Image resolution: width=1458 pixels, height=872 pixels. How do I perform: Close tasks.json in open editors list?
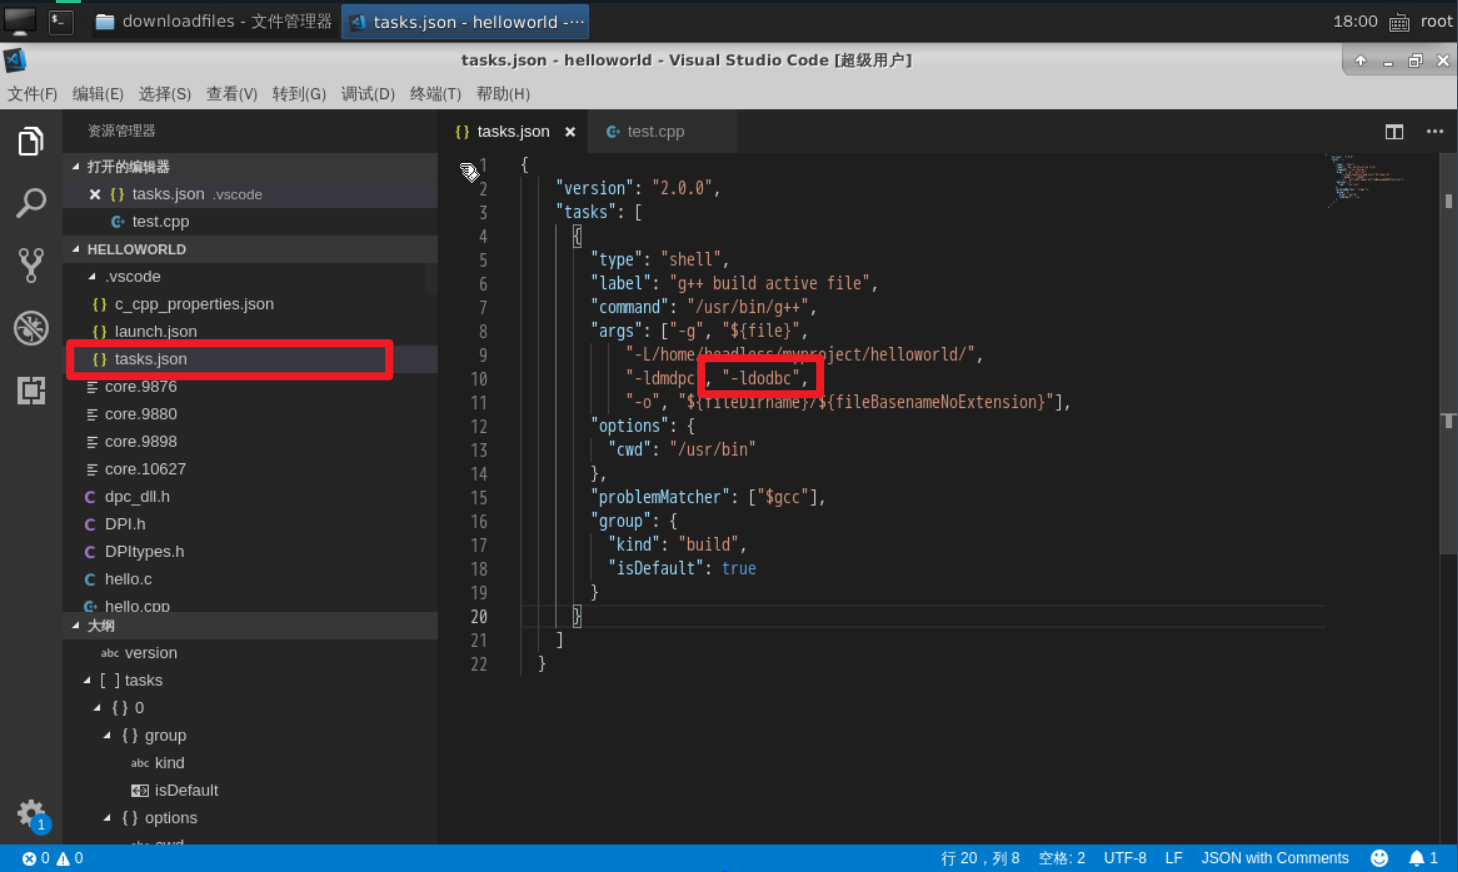(95, 194)
